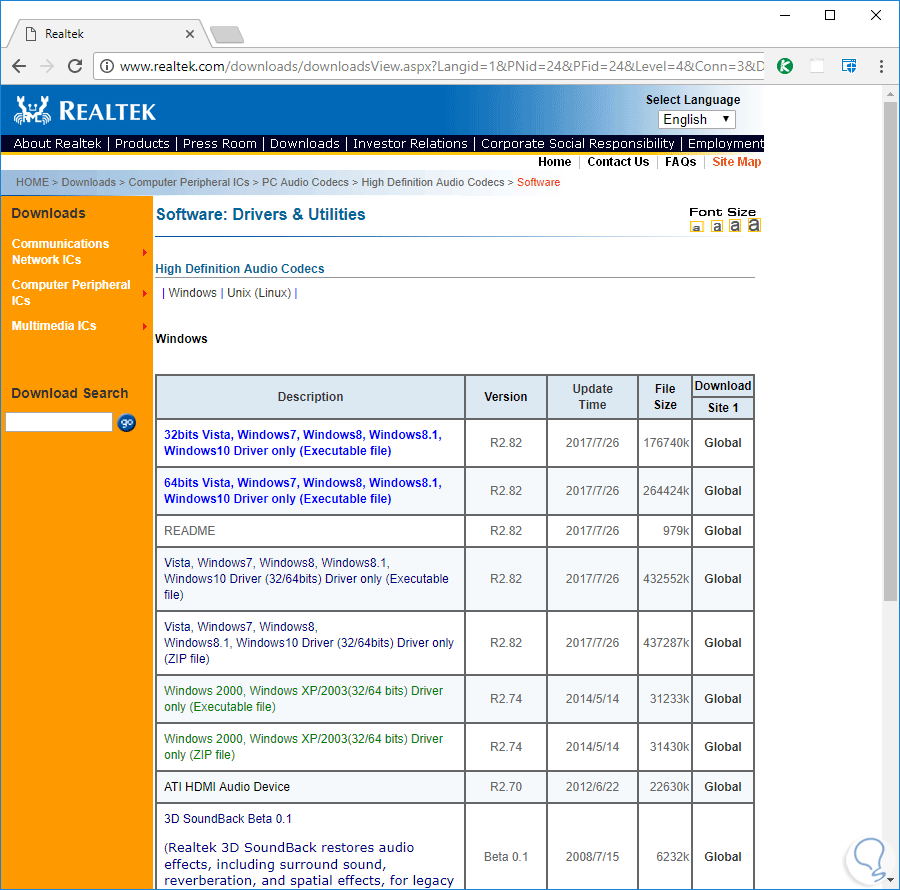
Task: Click Global for 432552k executable row
Action: click(x=723, y=579)
